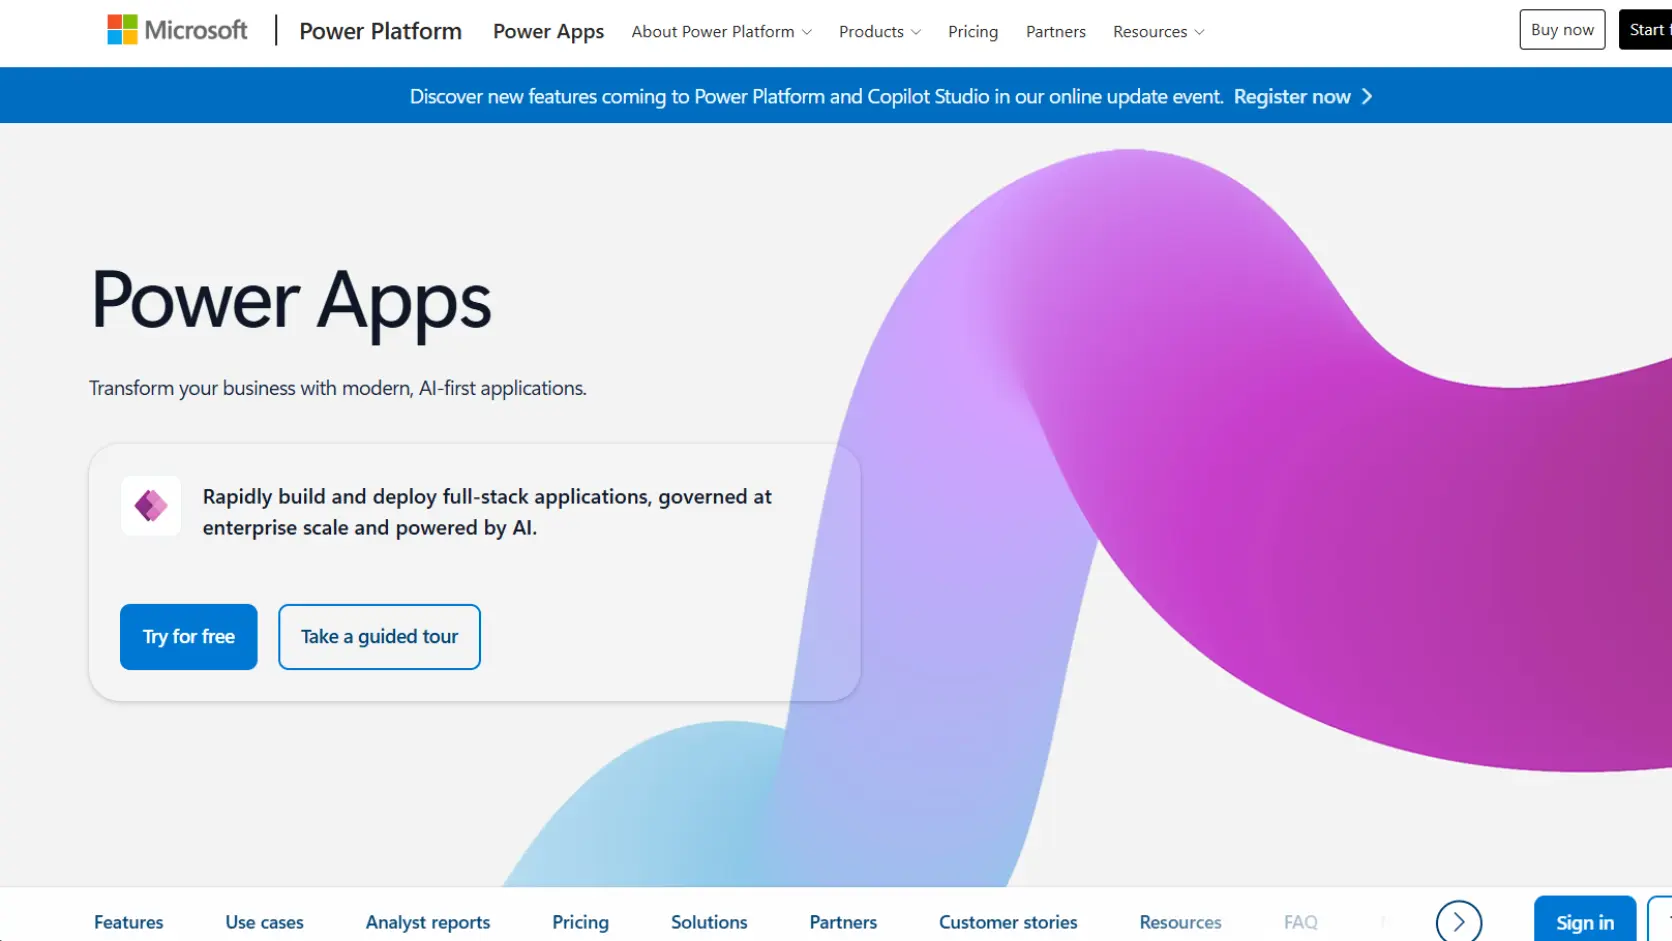Click the Power Apps main heading

coord(291,301)
